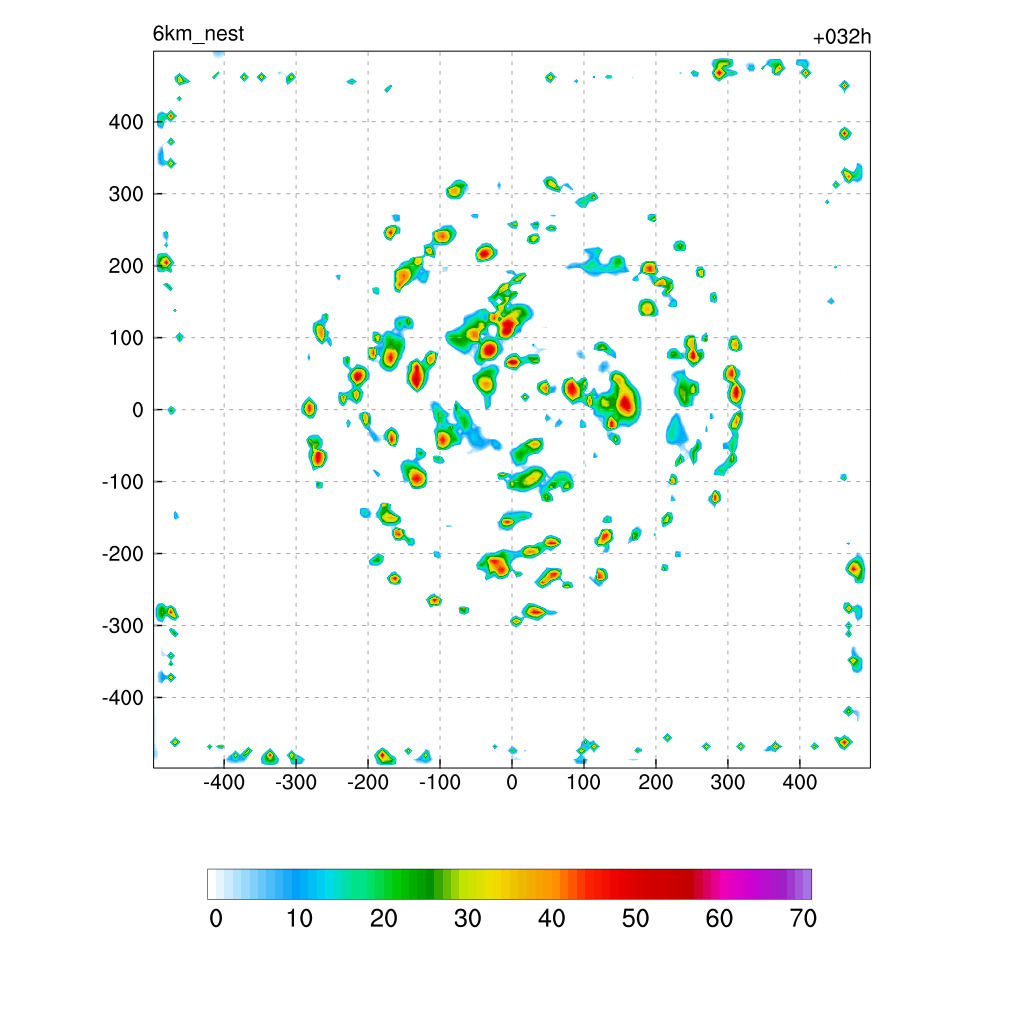Click the horizontal axis tick label "-400"
This screenshot has width=1024, height=1024.
[x=224, y=782]
